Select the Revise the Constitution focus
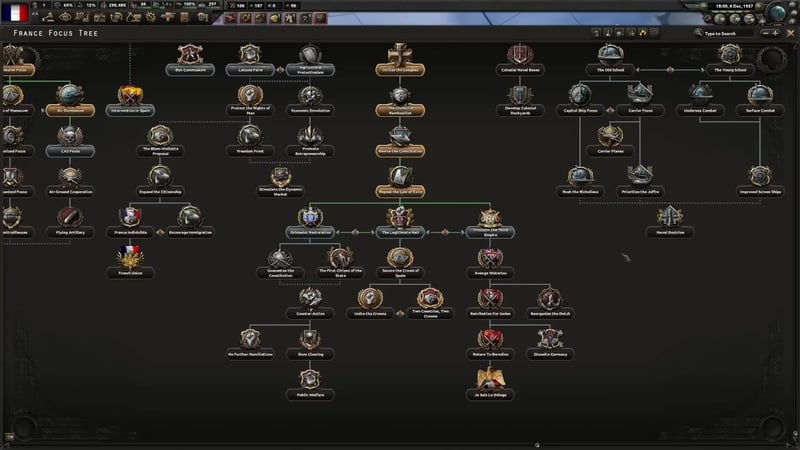800x450 pixels. pos(400,141)
